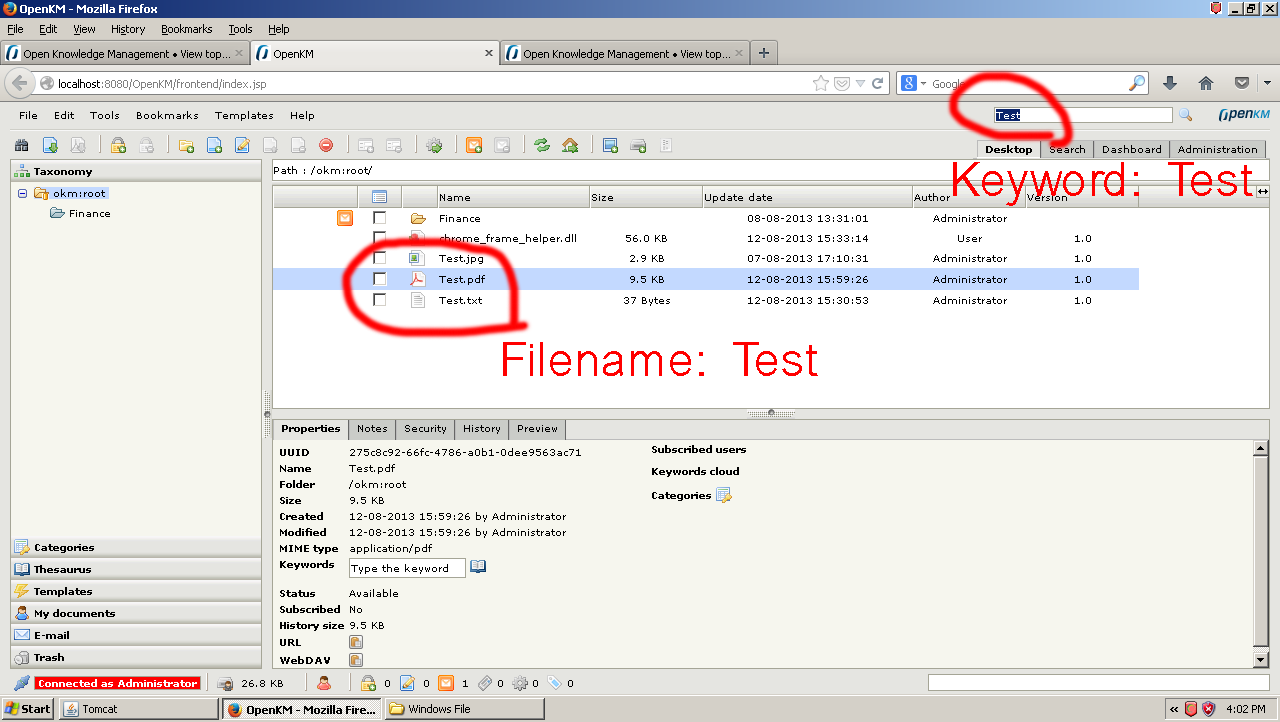Open the Templates menu
The image size is (1280, 722).
click(x=244, y=115)
